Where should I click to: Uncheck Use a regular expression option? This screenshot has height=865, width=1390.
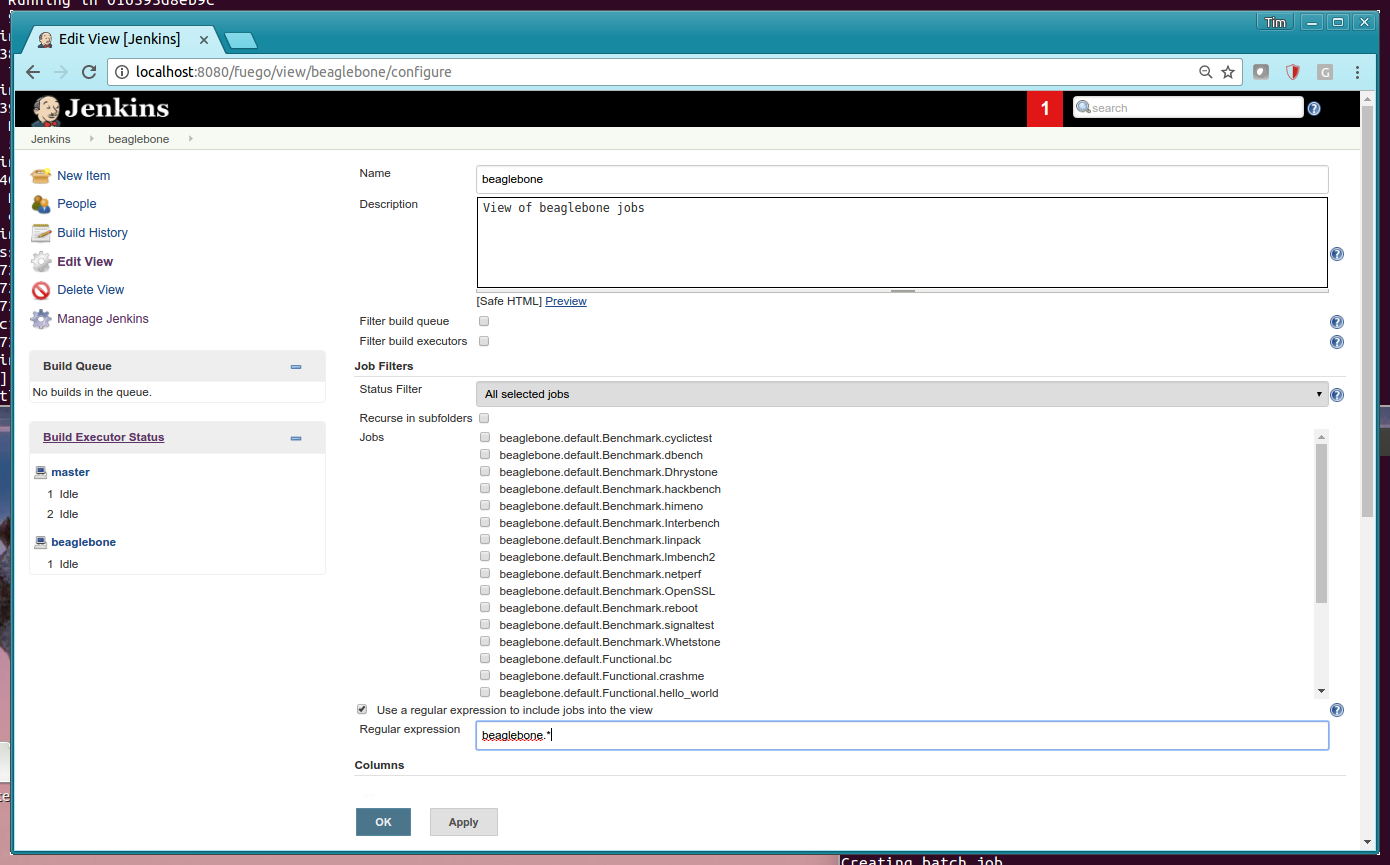click(362, 709)
